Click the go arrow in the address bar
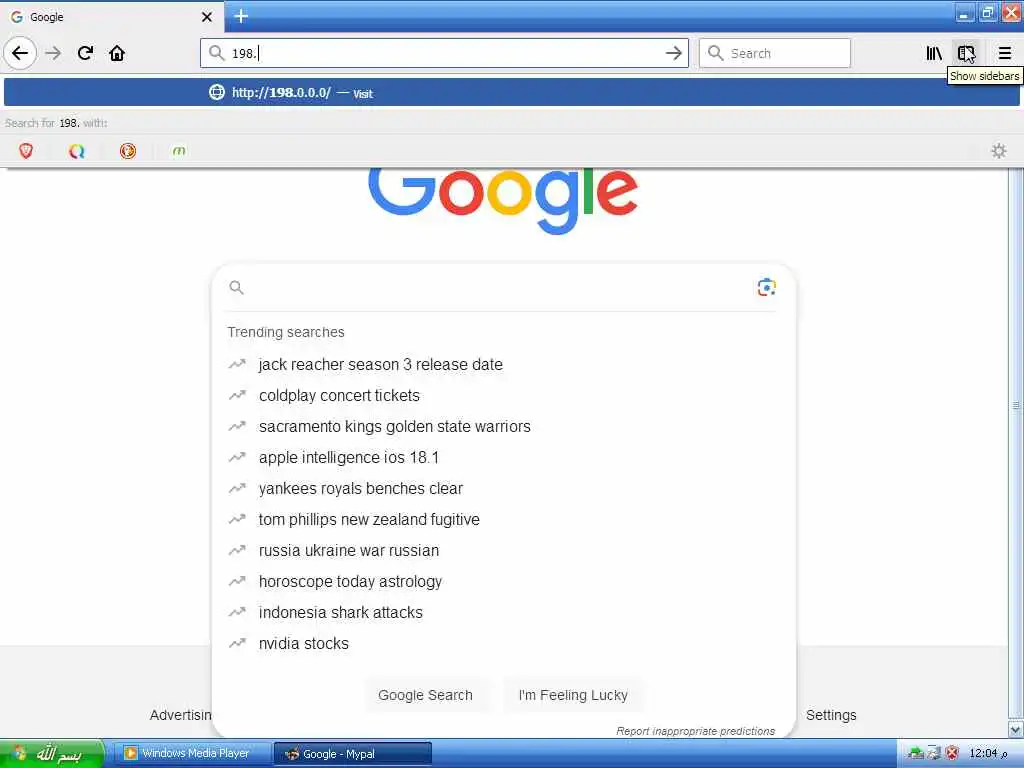1024x768 pixels. click(x=673, y=54)
